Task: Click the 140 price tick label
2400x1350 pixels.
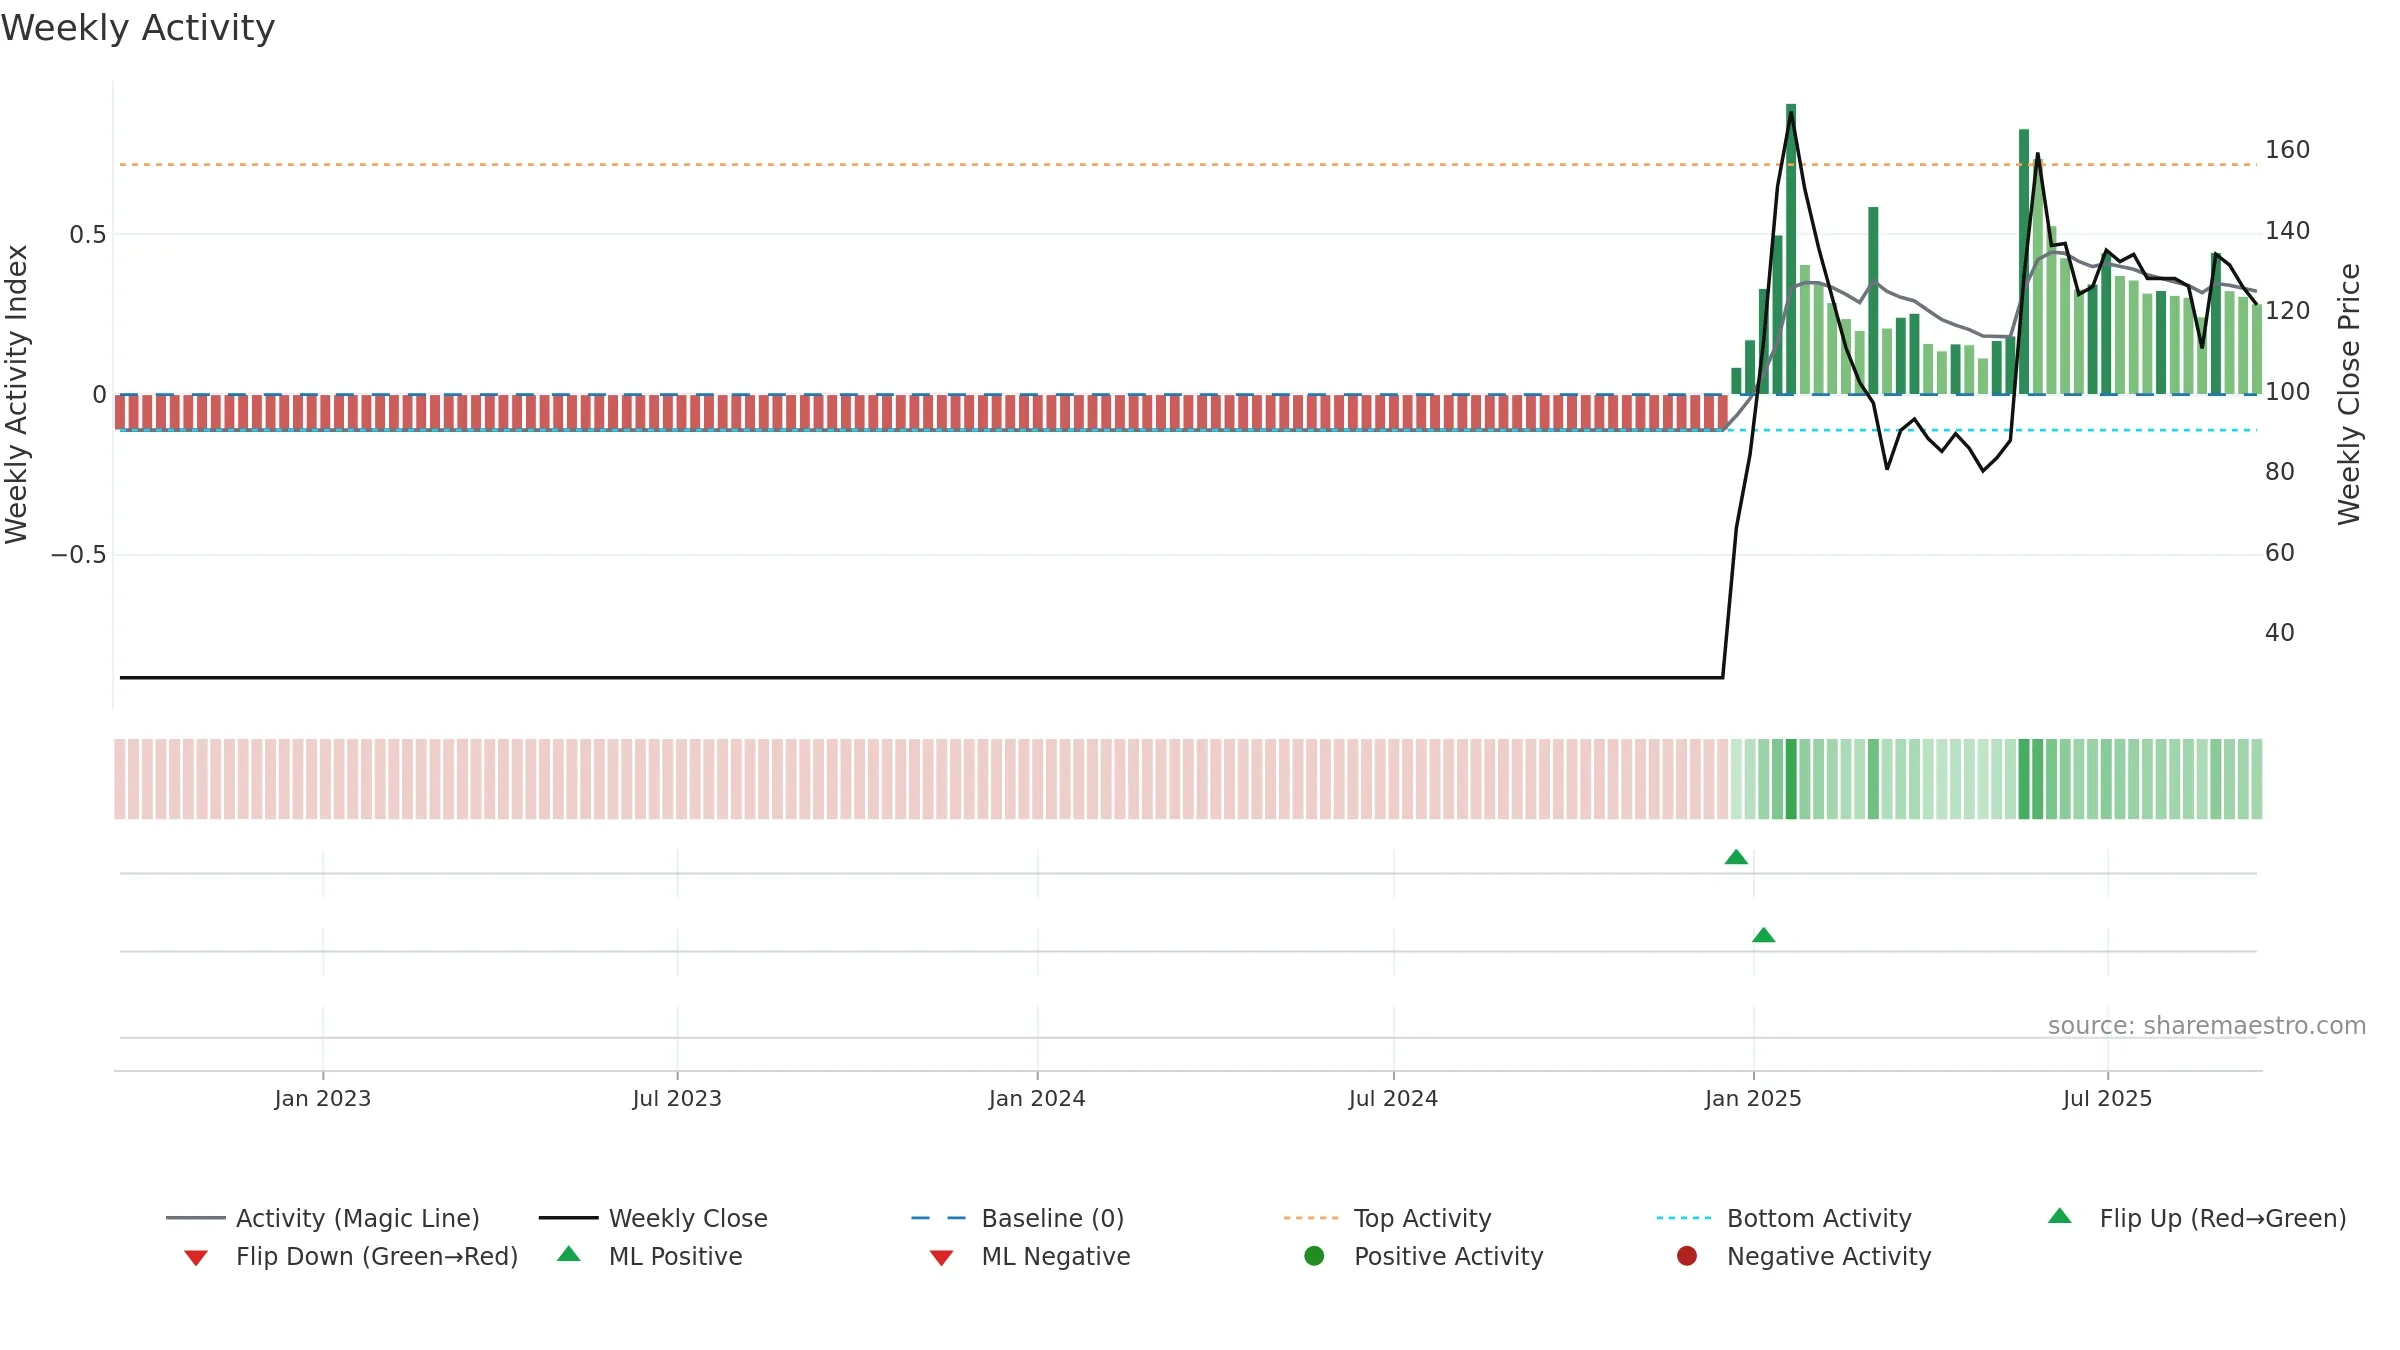Action: click(x=2288, y=231)
